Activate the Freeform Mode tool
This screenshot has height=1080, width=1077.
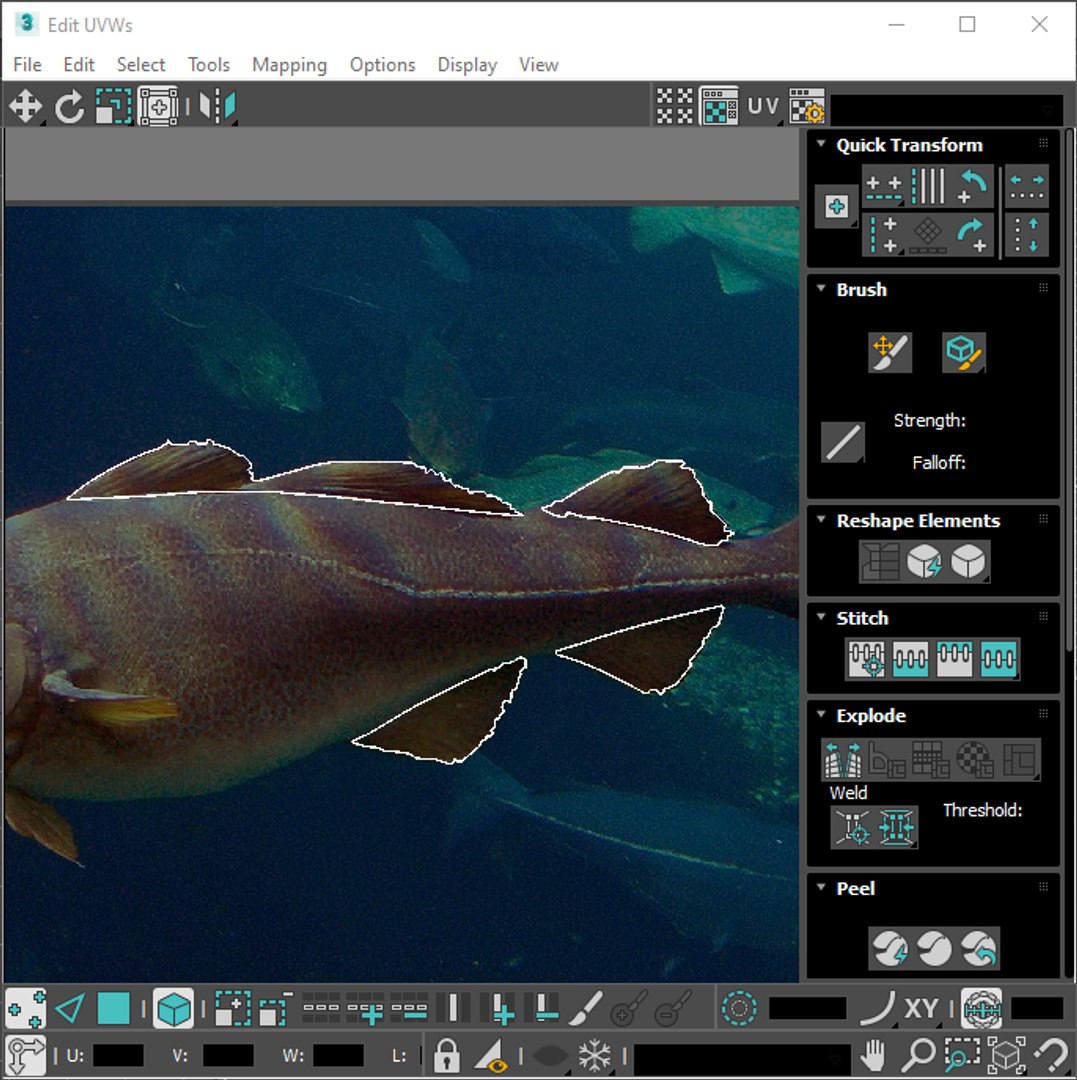pyautogui.click(x=158, y=107)
